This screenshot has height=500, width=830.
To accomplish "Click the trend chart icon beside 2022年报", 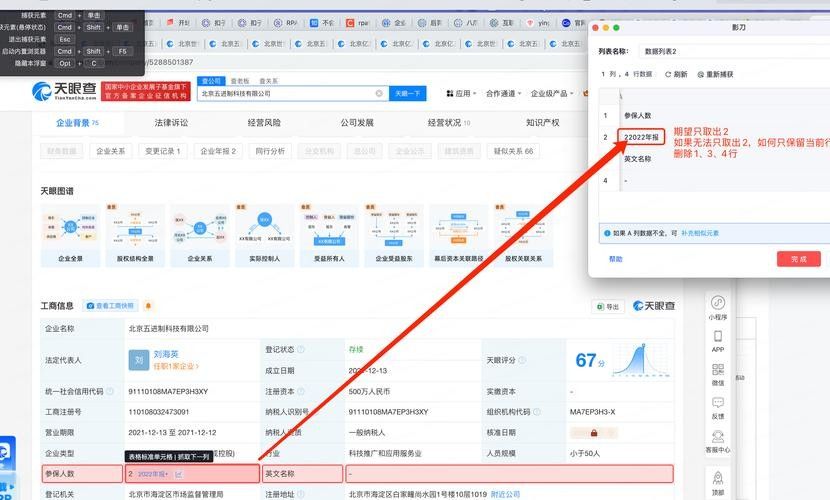I will click(178, 474).
